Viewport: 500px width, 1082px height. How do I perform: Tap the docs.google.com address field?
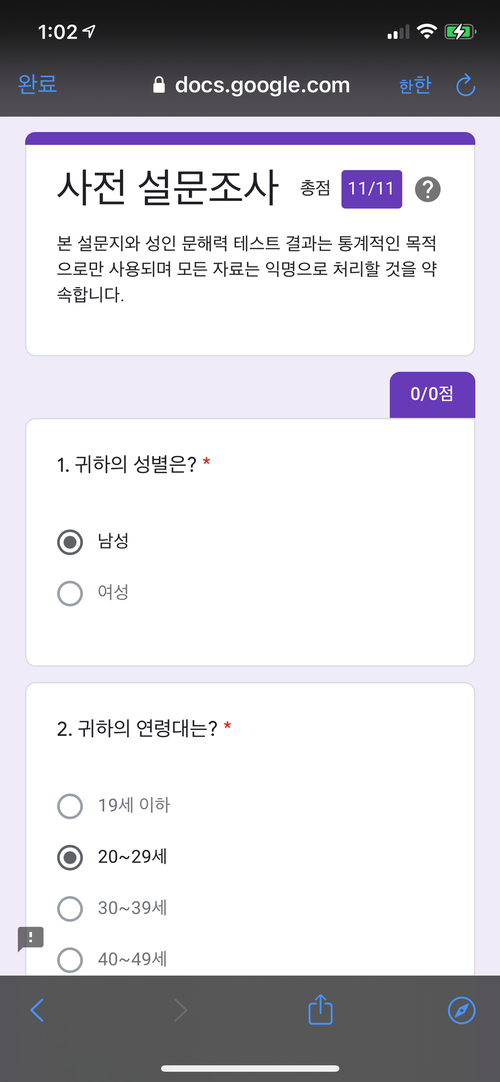click(251, 86)
